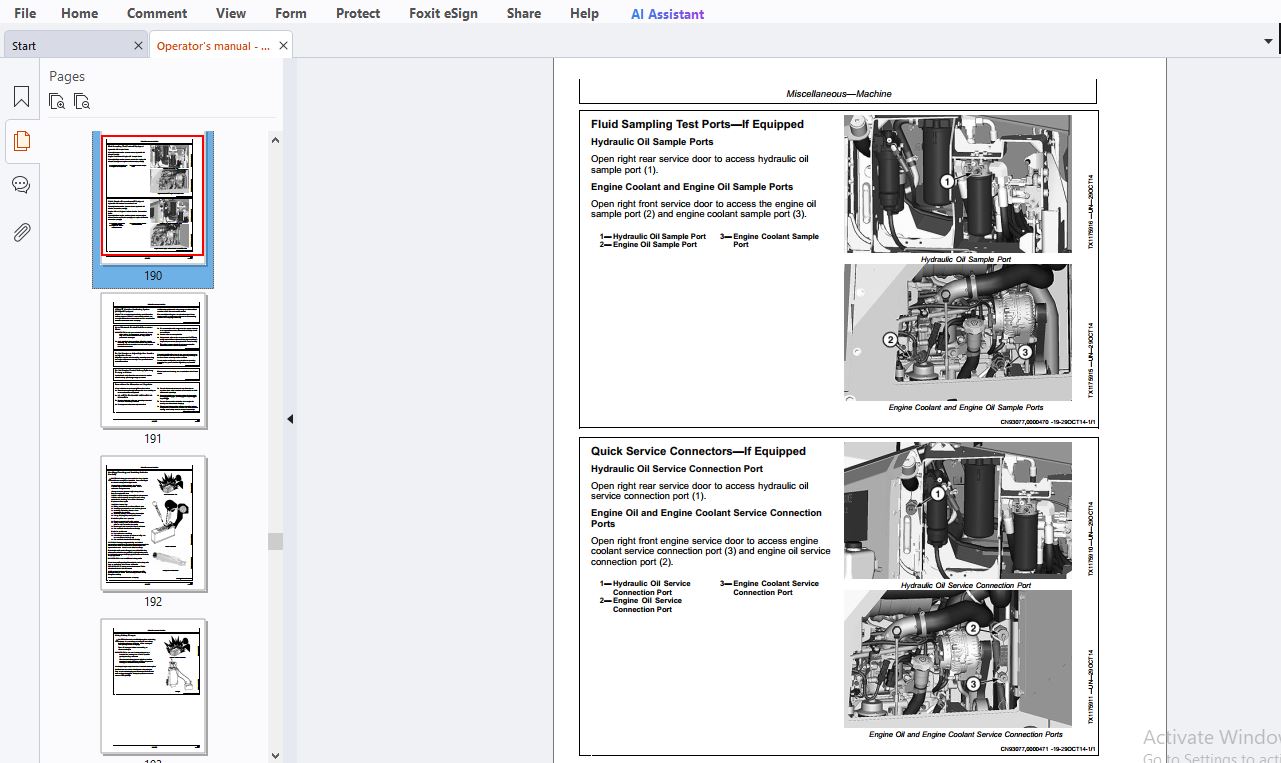The width and height of the screenshot is (1281, 763).
Task: Open the Help ribbon tab
Action: [x=584, y=13]
